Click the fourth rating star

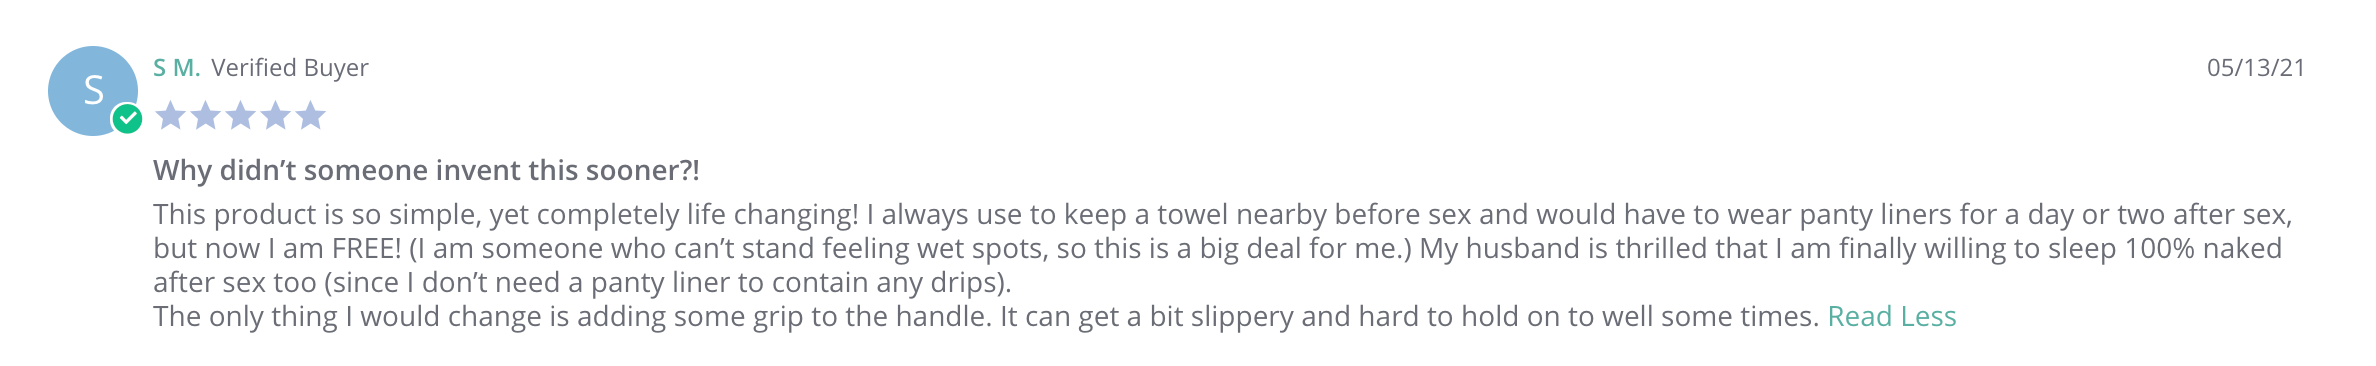tap(276, 116)
